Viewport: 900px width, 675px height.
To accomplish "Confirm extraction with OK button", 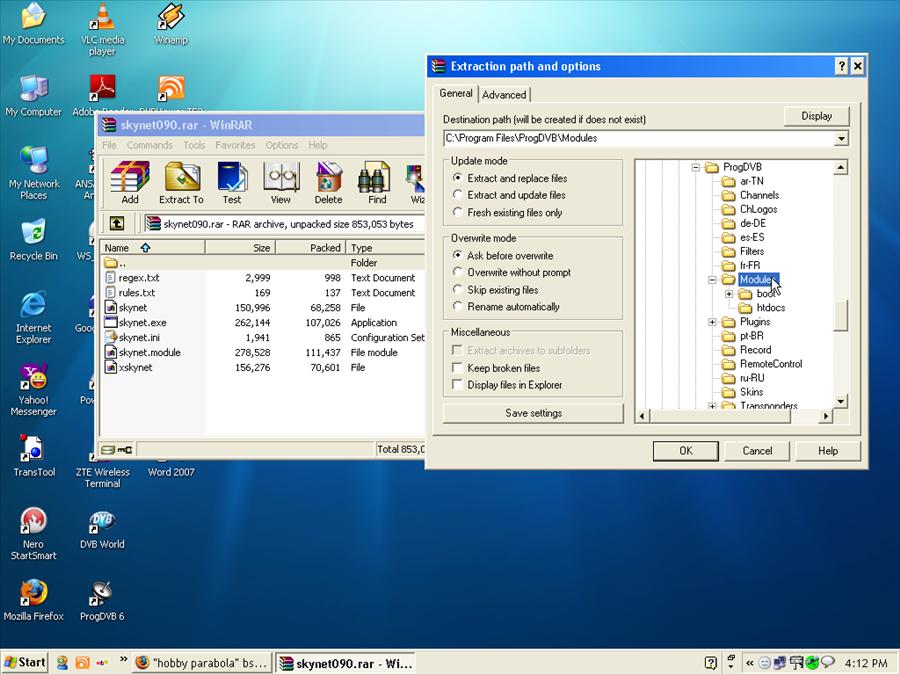I will pos(685,451).
